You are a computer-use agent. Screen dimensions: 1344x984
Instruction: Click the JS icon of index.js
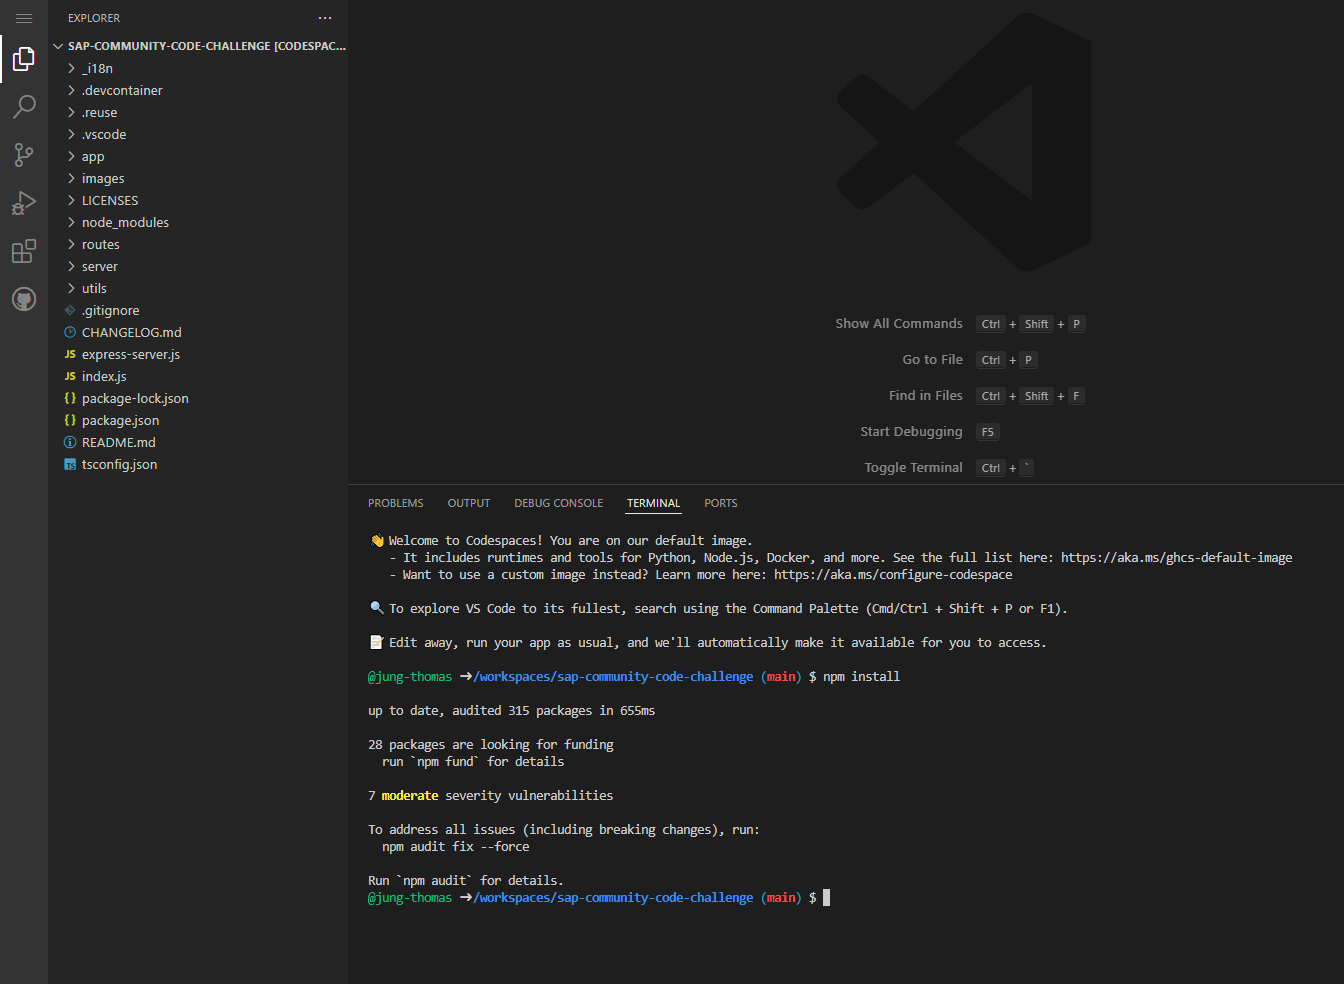coord(70,376)
